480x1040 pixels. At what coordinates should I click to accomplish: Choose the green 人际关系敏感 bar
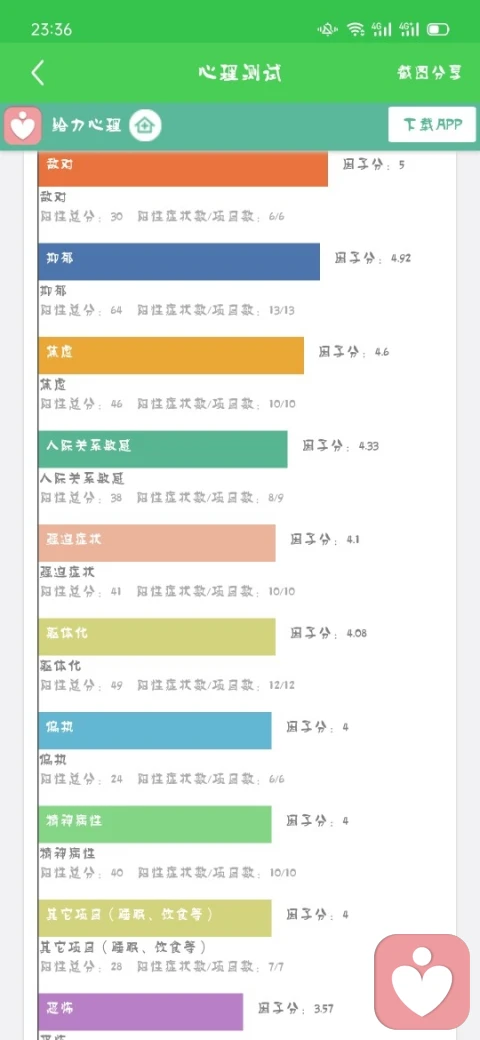click(163, 449)
